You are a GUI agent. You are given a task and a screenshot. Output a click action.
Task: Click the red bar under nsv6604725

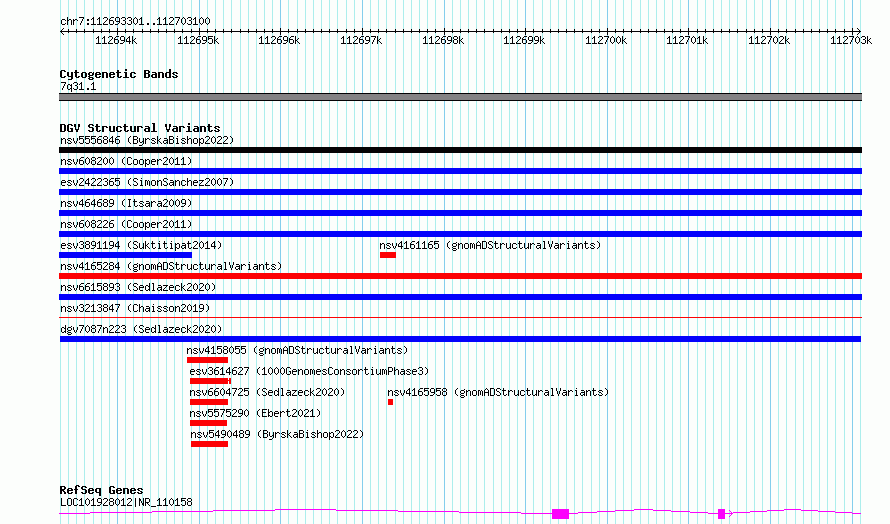209,402
